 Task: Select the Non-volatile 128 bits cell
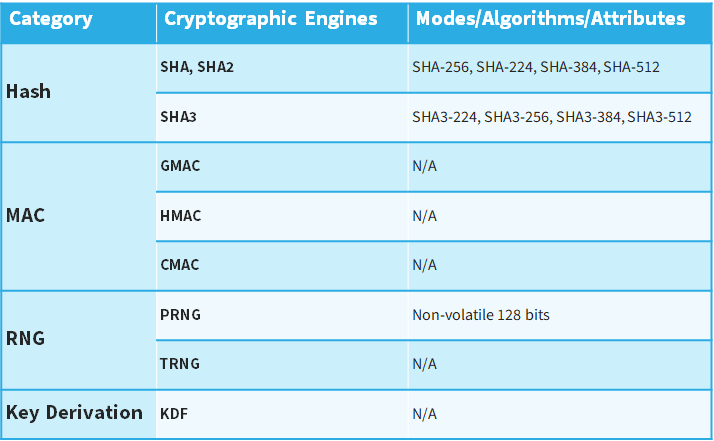(x=481, y=315)
